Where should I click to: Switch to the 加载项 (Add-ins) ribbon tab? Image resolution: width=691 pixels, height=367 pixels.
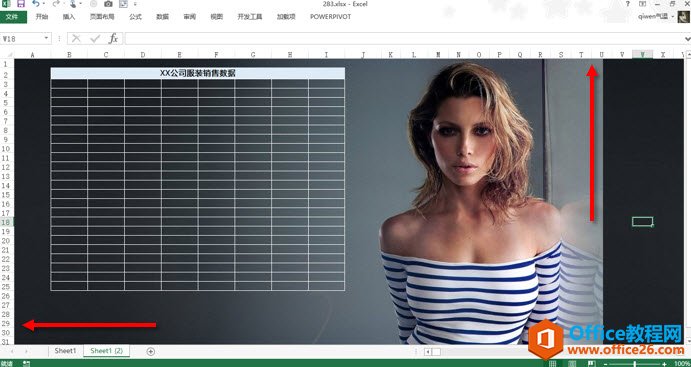pyautogui.click(x=286, y=17)
